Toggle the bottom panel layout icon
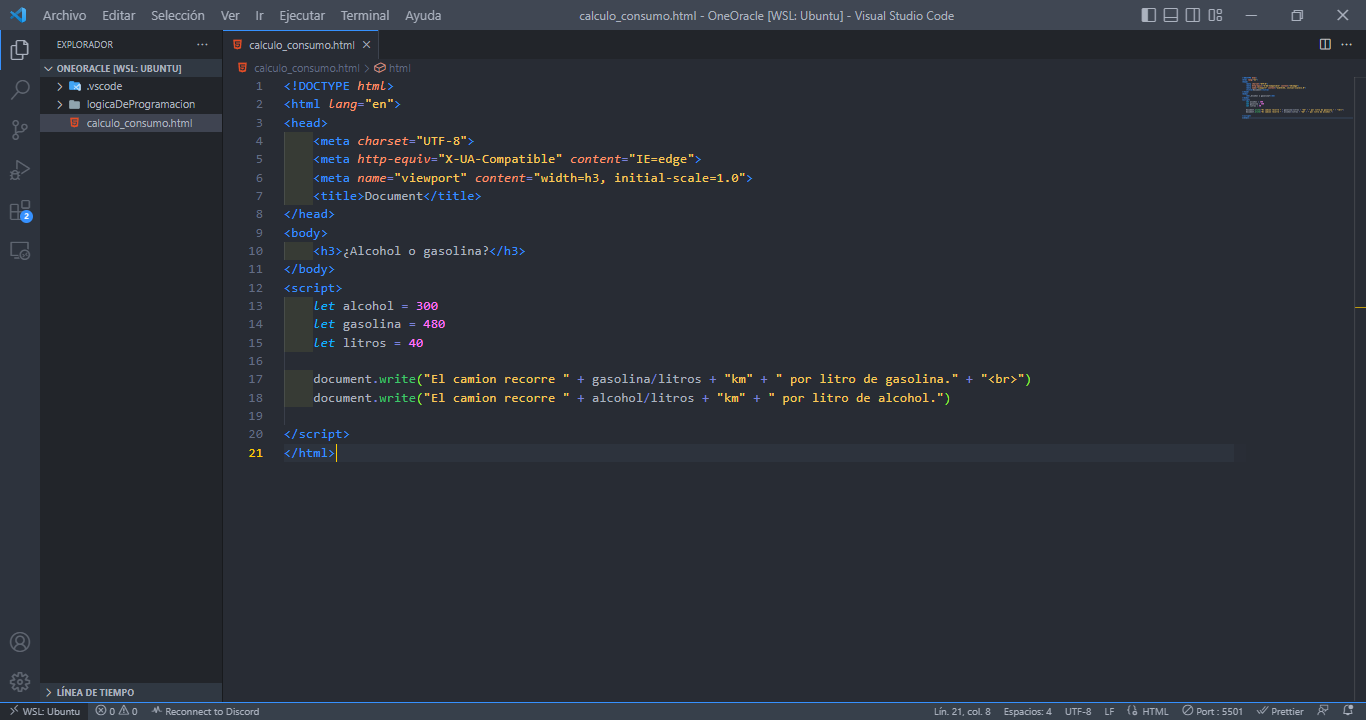 1171,15
